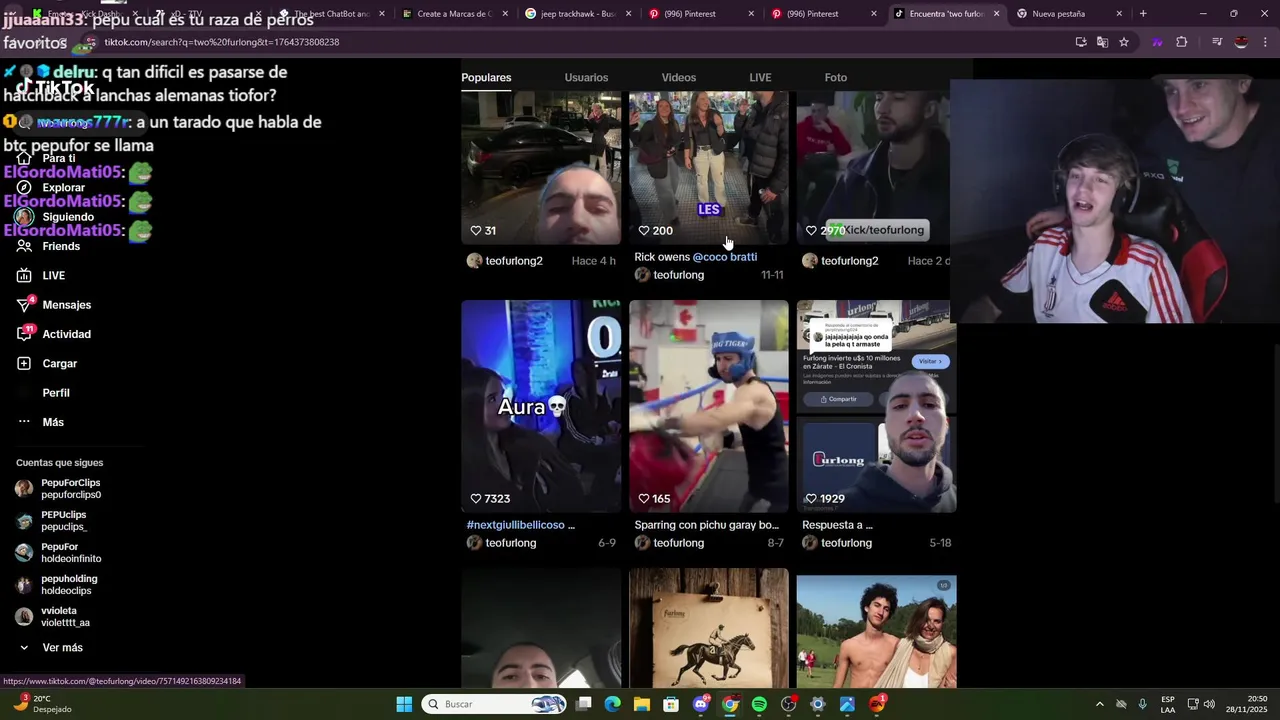The width and height of the screenshot is (1280, 720).
Task: Show hidden system tray icons
Action: pos(1100,704)
